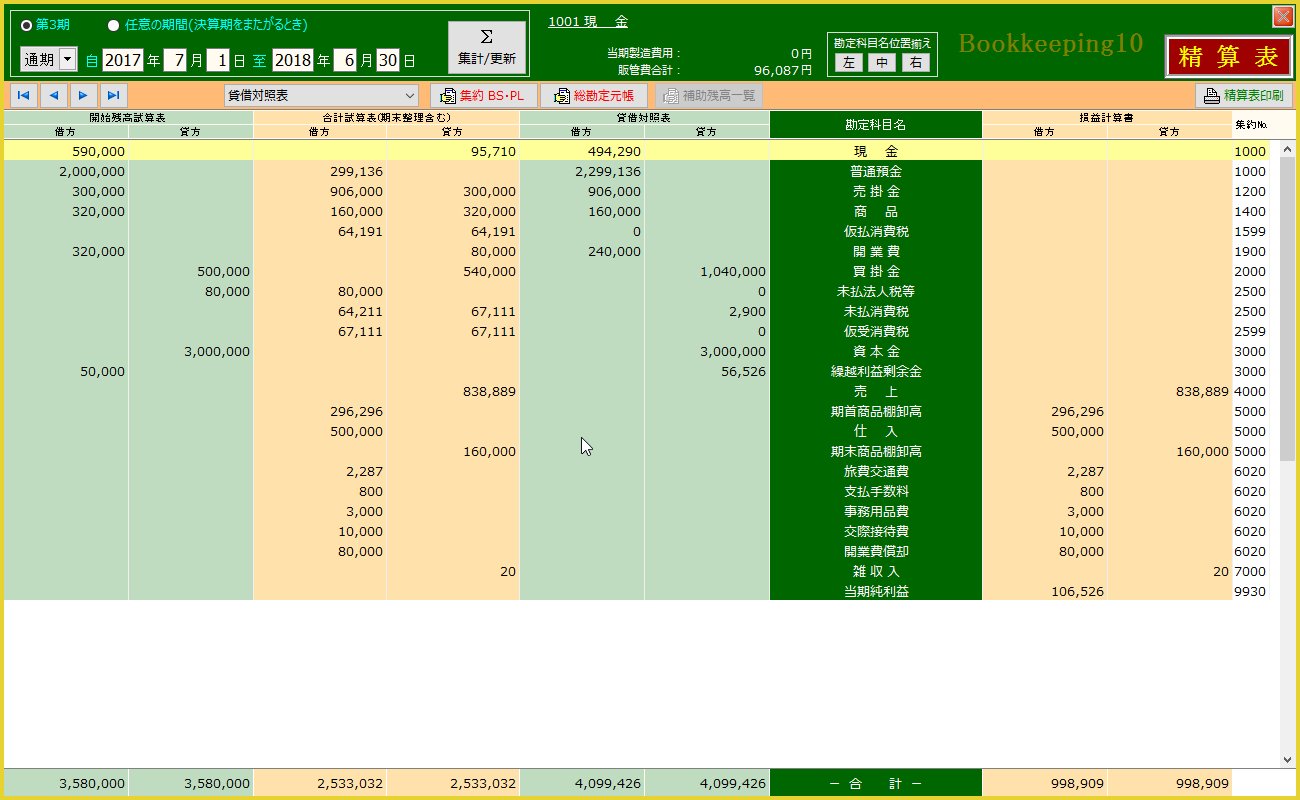Print with 精算表印刷 button
The image size is (1300, 800).
pos(1244,95)
